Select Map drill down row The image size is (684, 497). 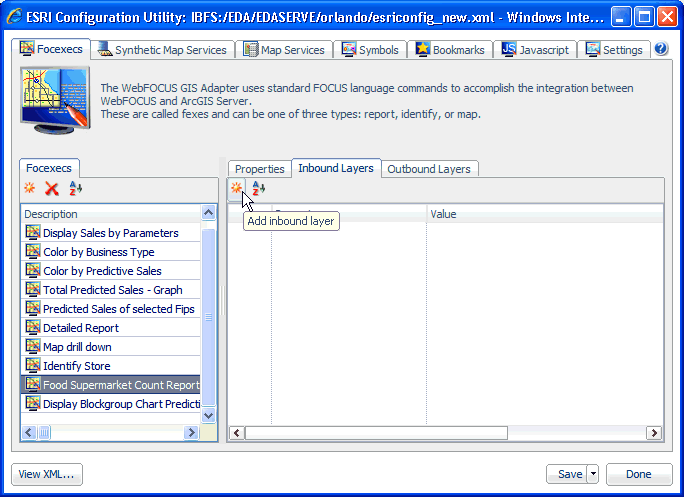point(111,346)
